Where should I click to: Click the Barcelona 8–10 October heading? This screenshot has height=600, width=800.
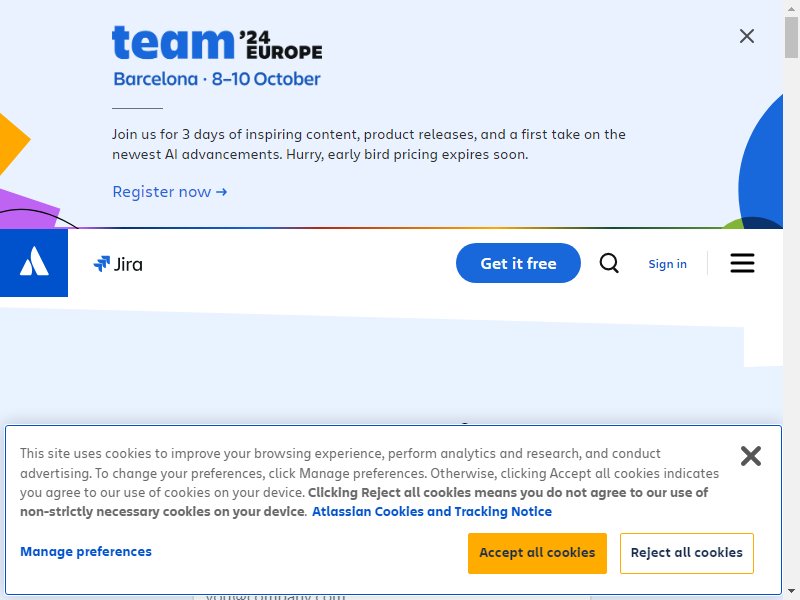(x=216, y=79)
